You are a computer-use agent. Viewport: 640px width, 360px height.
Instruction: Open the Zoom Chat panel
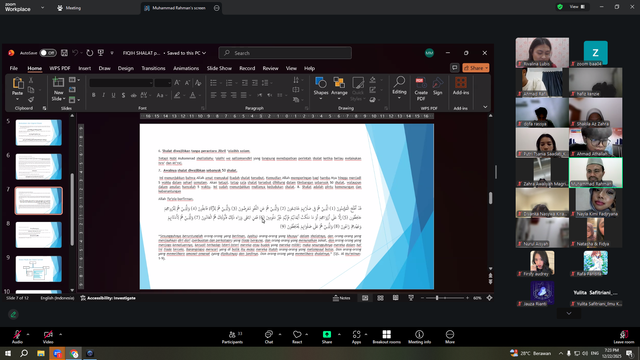point(269,337)
